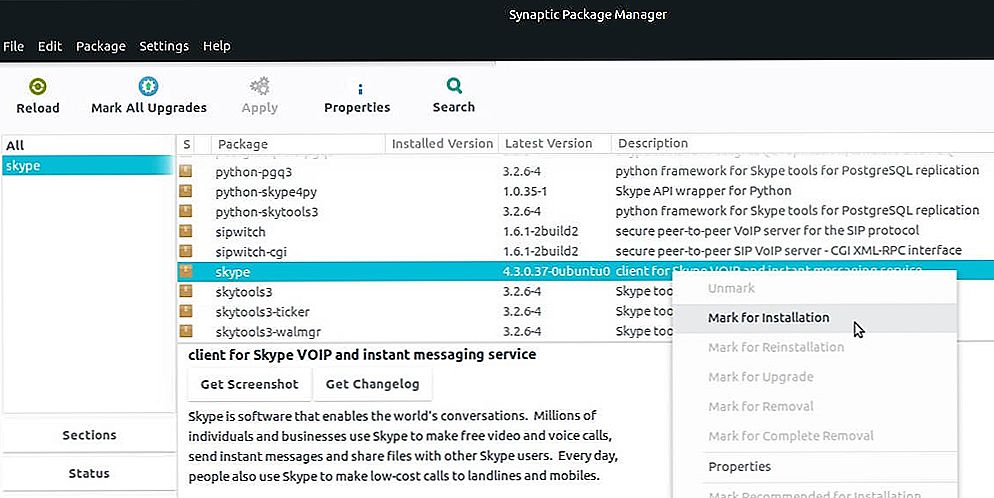Click status box icon for sipwitch row
Image resolution: width=994 pixels, height=498 pixels.
185,231
